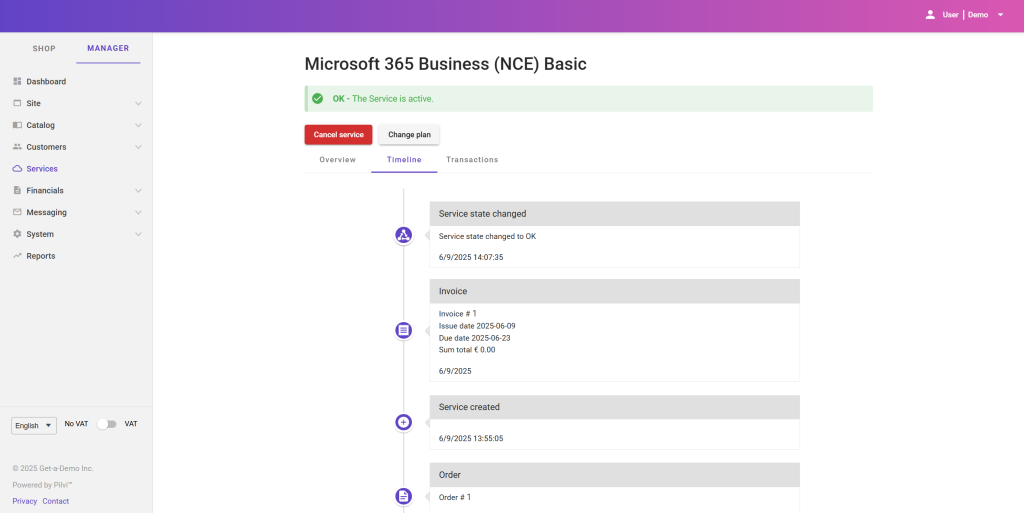
Task: Toggle the VAT switch
Action: coord(106,424)
